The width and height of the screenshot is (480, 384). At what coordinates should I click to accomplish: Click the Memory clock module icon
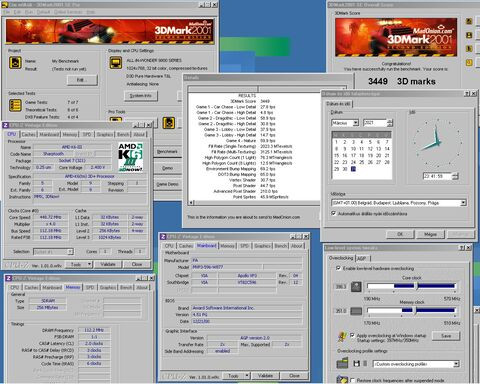point(356,311)
